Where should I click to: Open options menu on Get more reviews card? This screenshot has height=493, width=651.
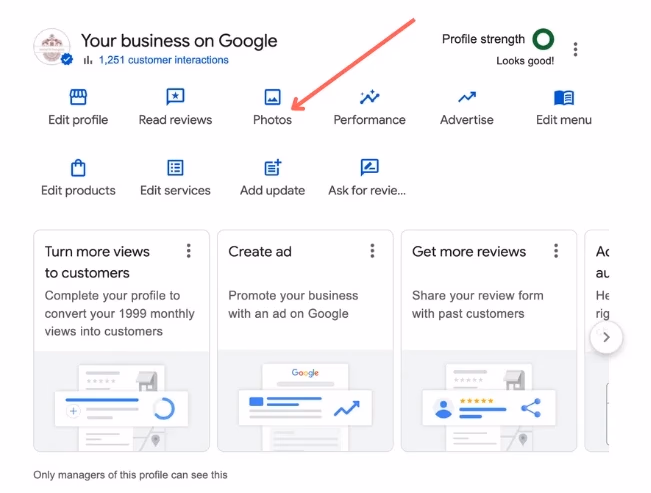[556, 251]
